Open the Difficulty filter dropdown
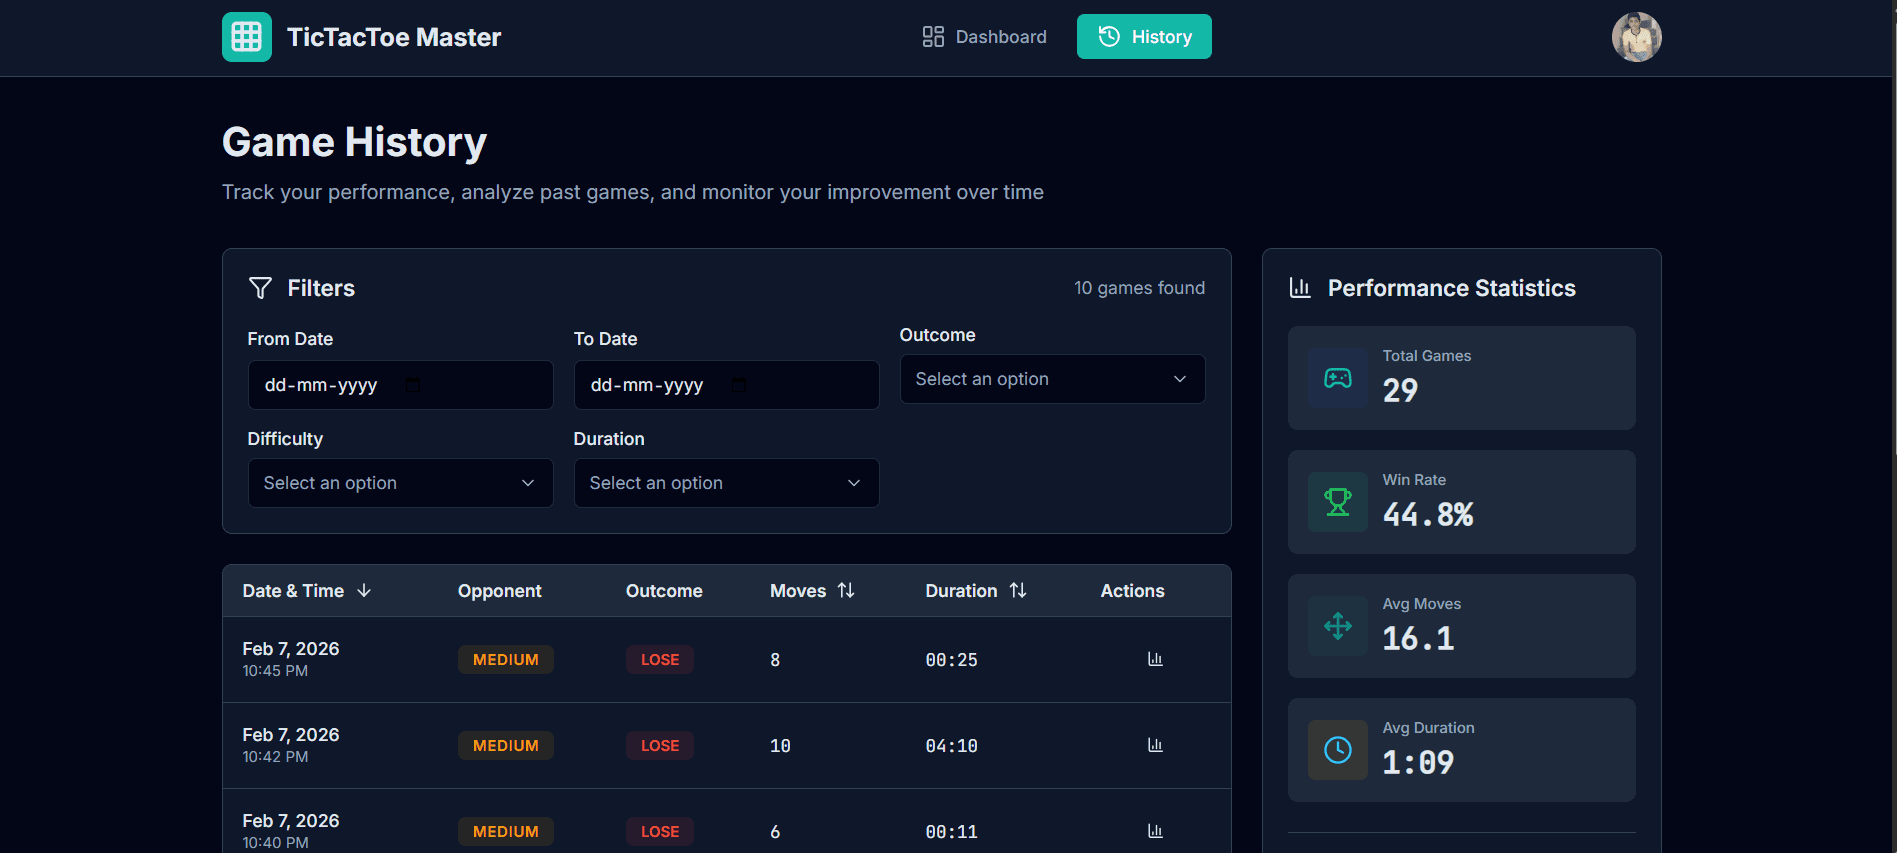Image resolution: width=1897 pixels, height=853 pixels. click(x=400, y=483)
